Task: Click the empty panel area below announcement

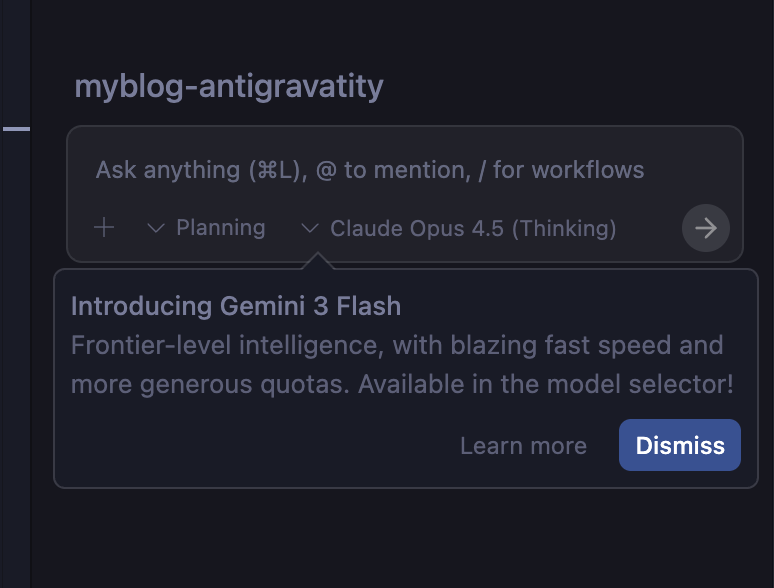Action: (x=400, y=540)
